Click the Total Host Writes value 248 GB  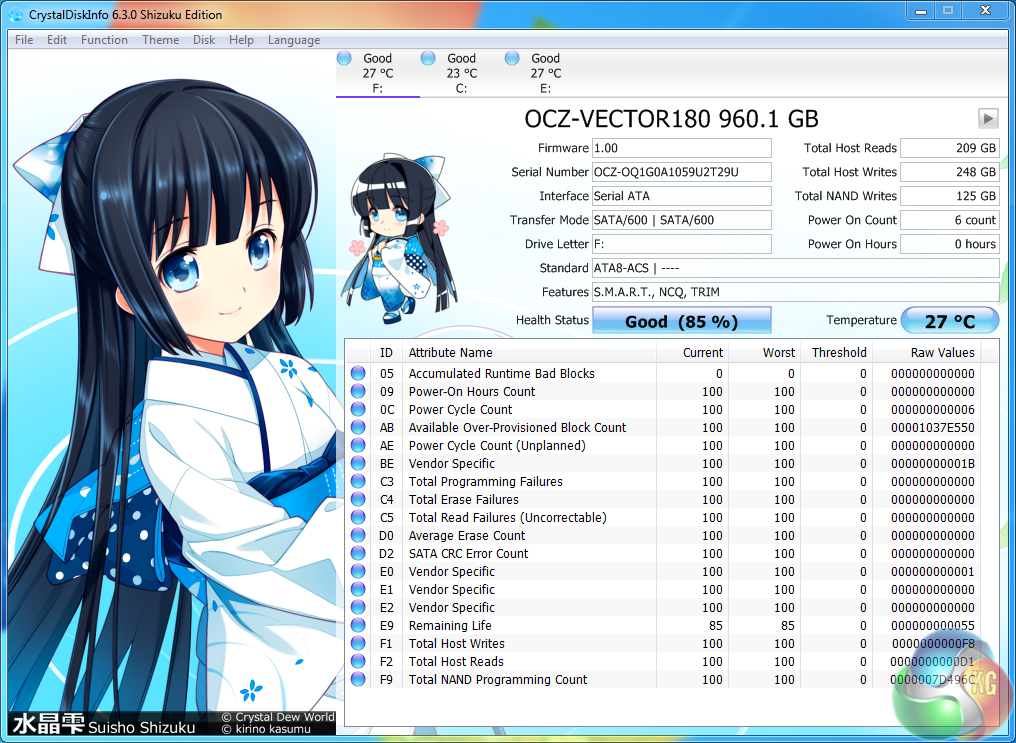950,172
